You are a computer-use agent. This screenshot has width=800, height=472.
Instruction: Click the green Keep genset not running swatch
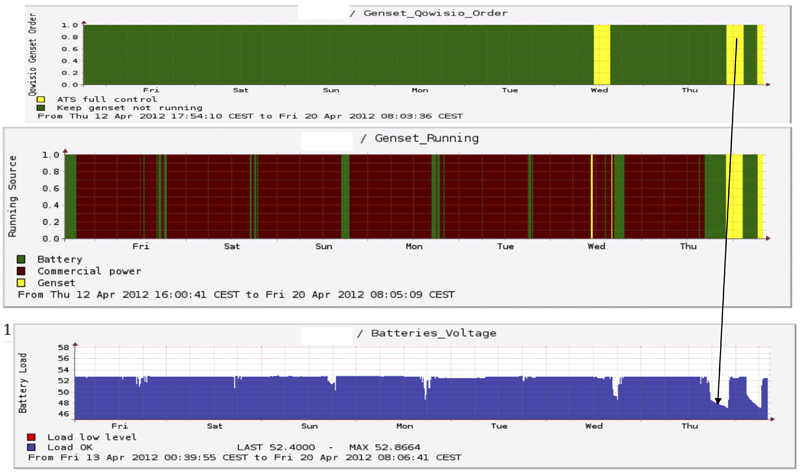41,108
